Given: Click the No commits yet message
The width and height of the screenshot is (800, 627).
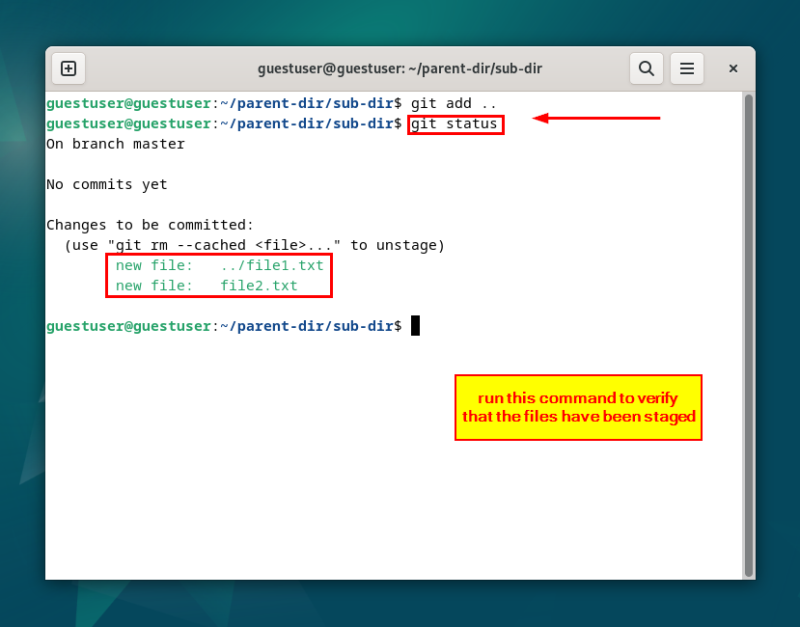Looking at the screenshot, I should [x=106, y=184].
